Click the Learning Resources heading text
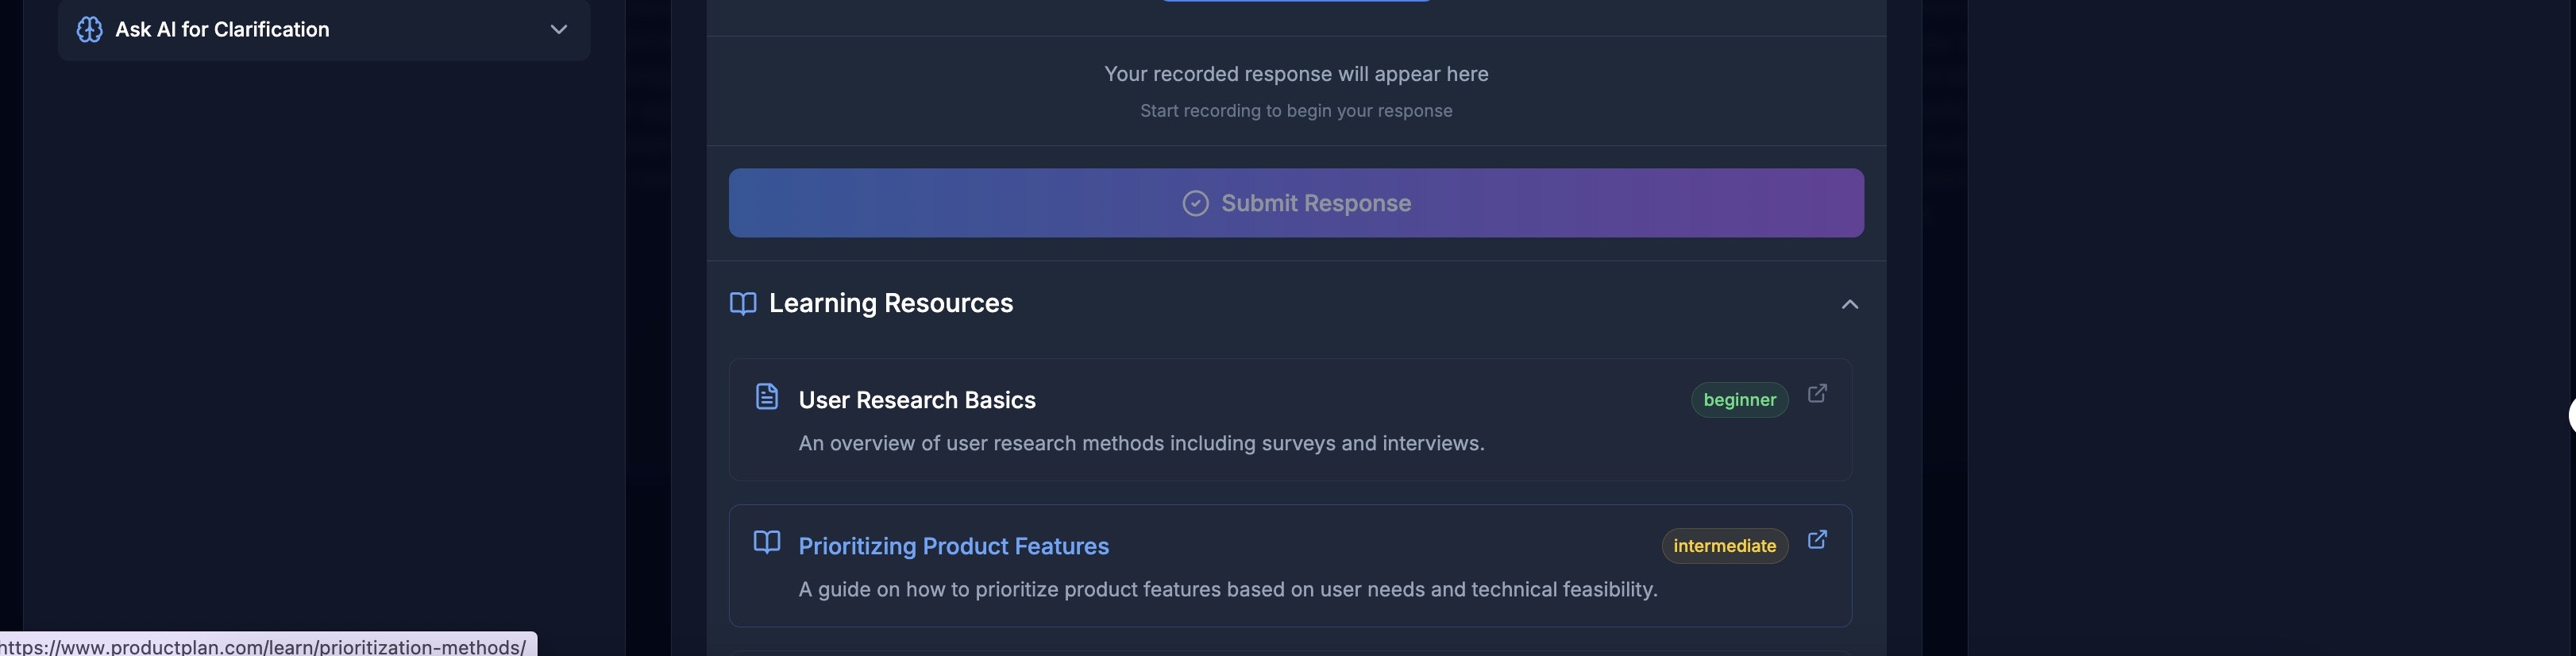 point(890,304)
